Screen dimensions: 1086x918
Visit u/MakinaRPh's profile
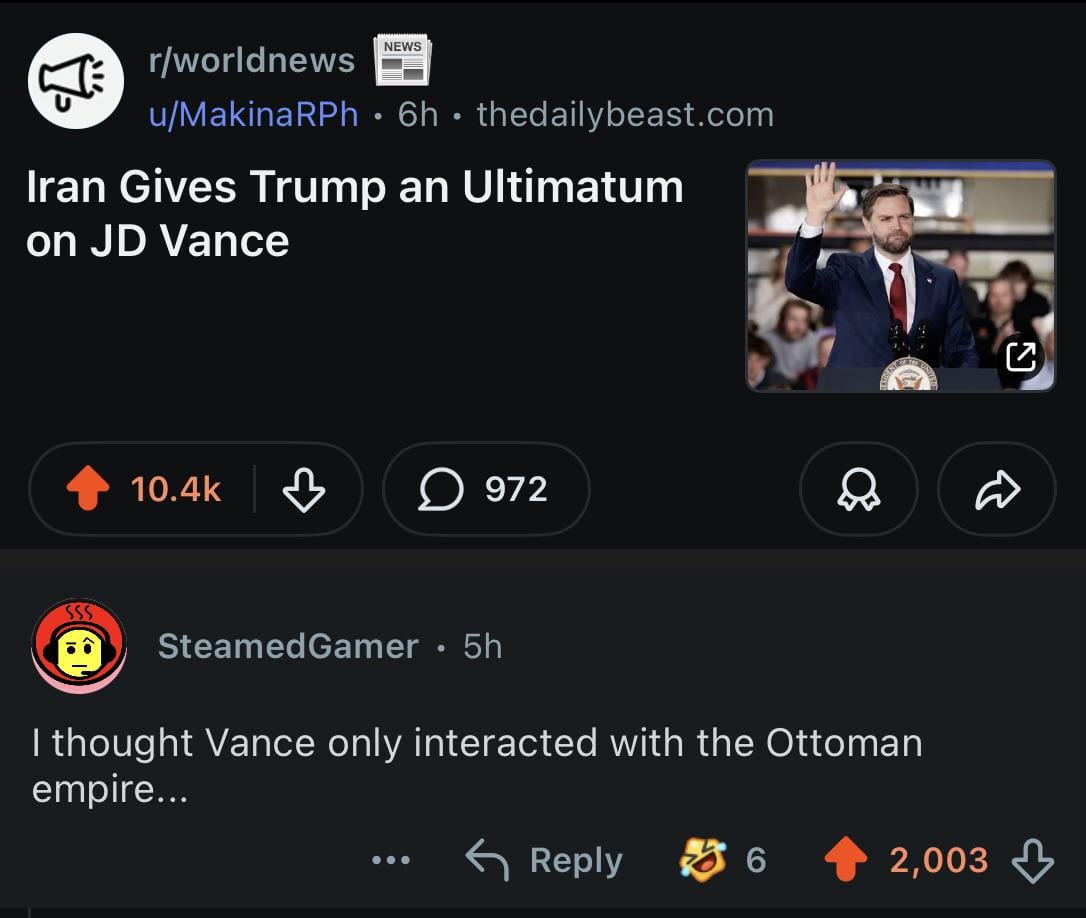253,114
